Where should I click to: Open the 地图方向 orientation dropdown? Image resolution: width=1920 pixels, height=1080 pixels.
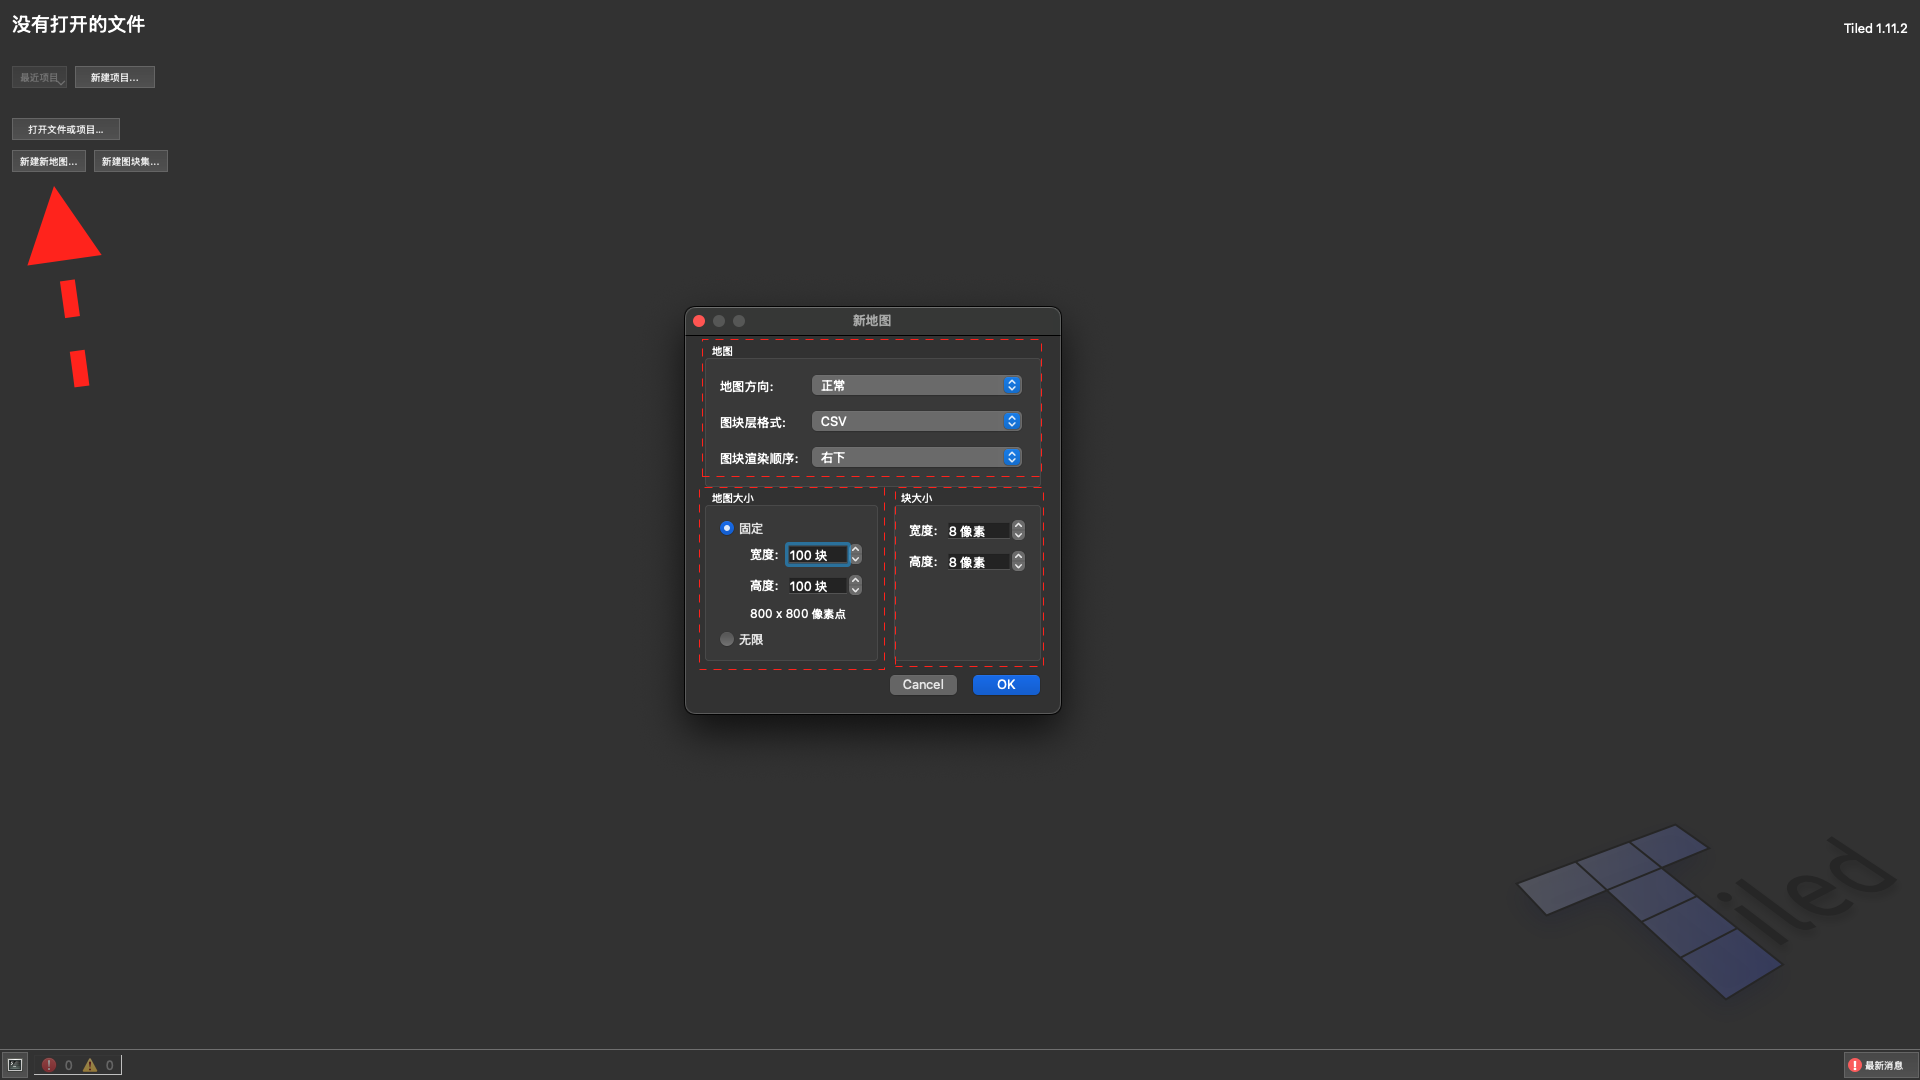(x=916, y=385)
